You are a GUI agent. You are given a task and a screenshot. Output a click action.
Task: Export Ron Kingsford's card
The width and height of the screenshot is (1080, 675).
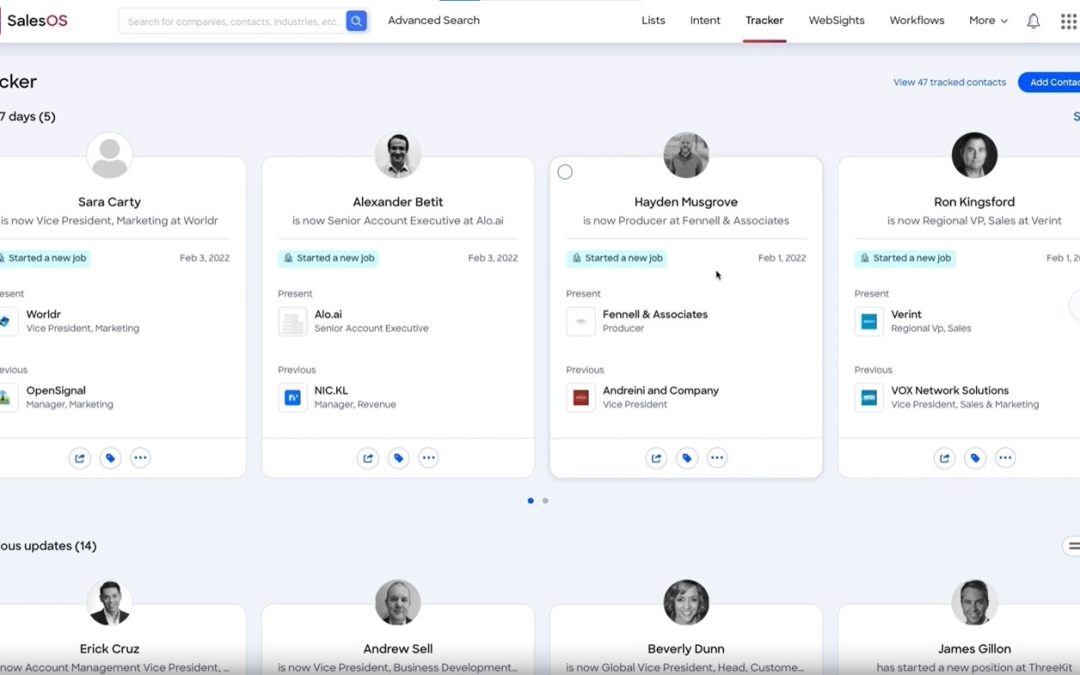point(944,457)
